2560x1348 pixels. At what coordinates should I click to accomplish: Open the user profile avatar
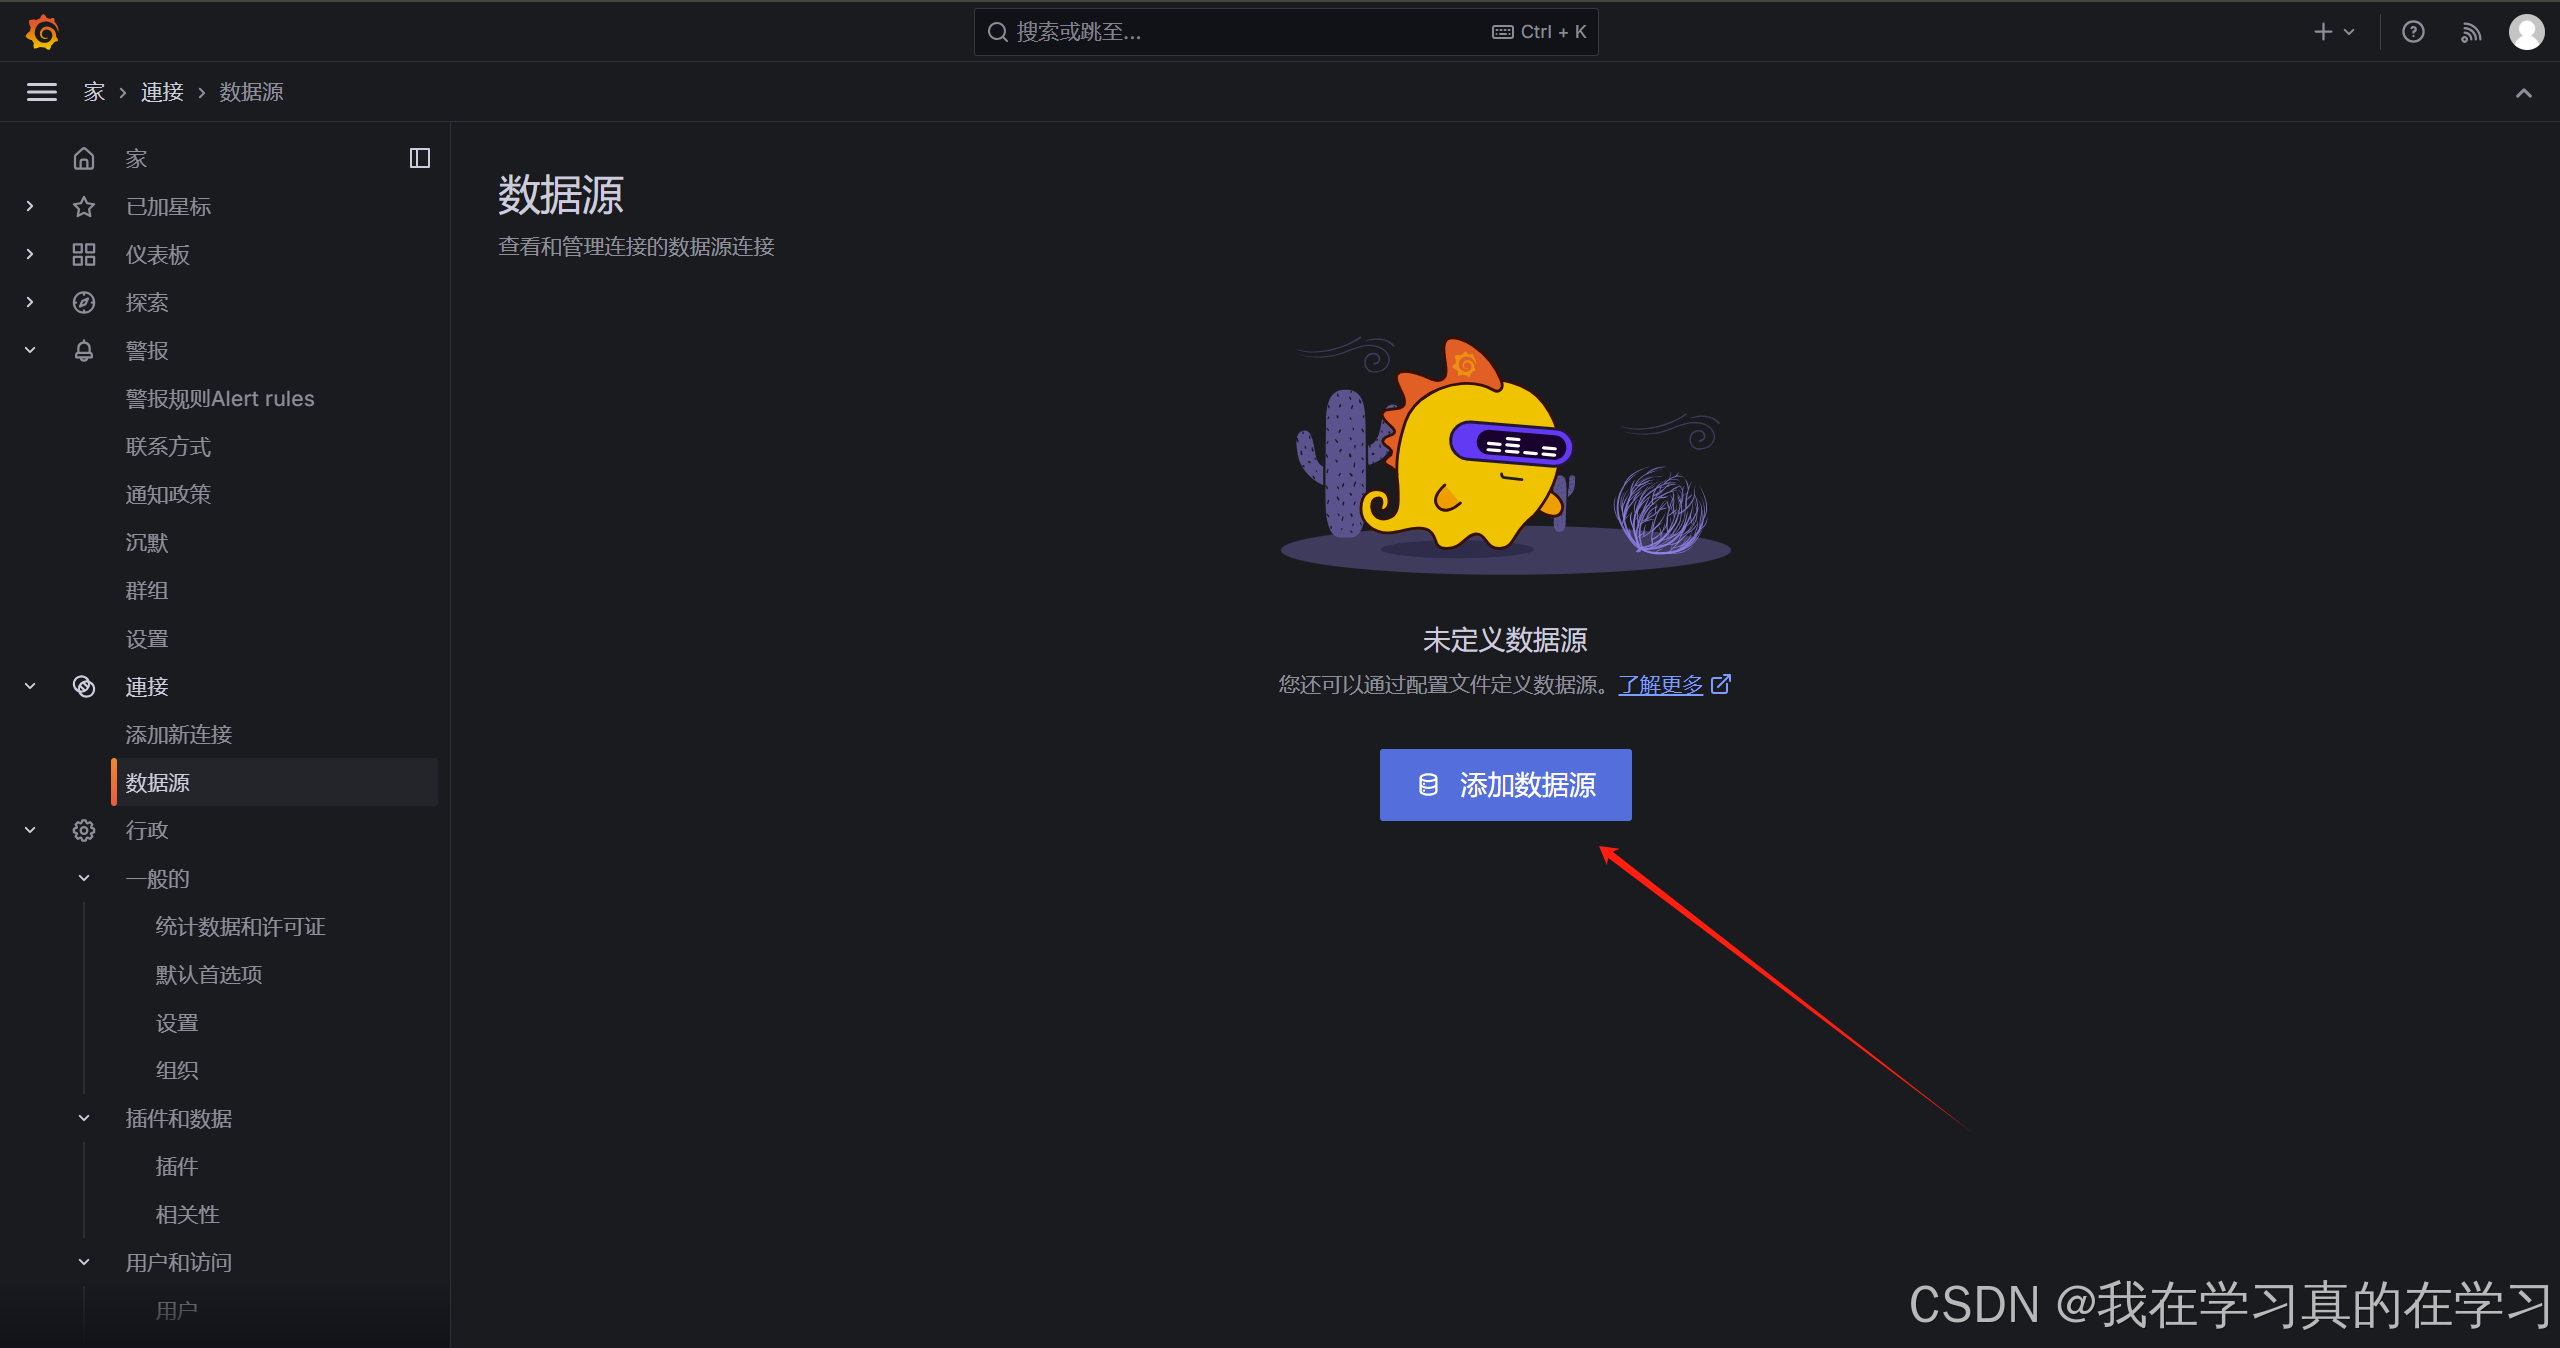2526,32
